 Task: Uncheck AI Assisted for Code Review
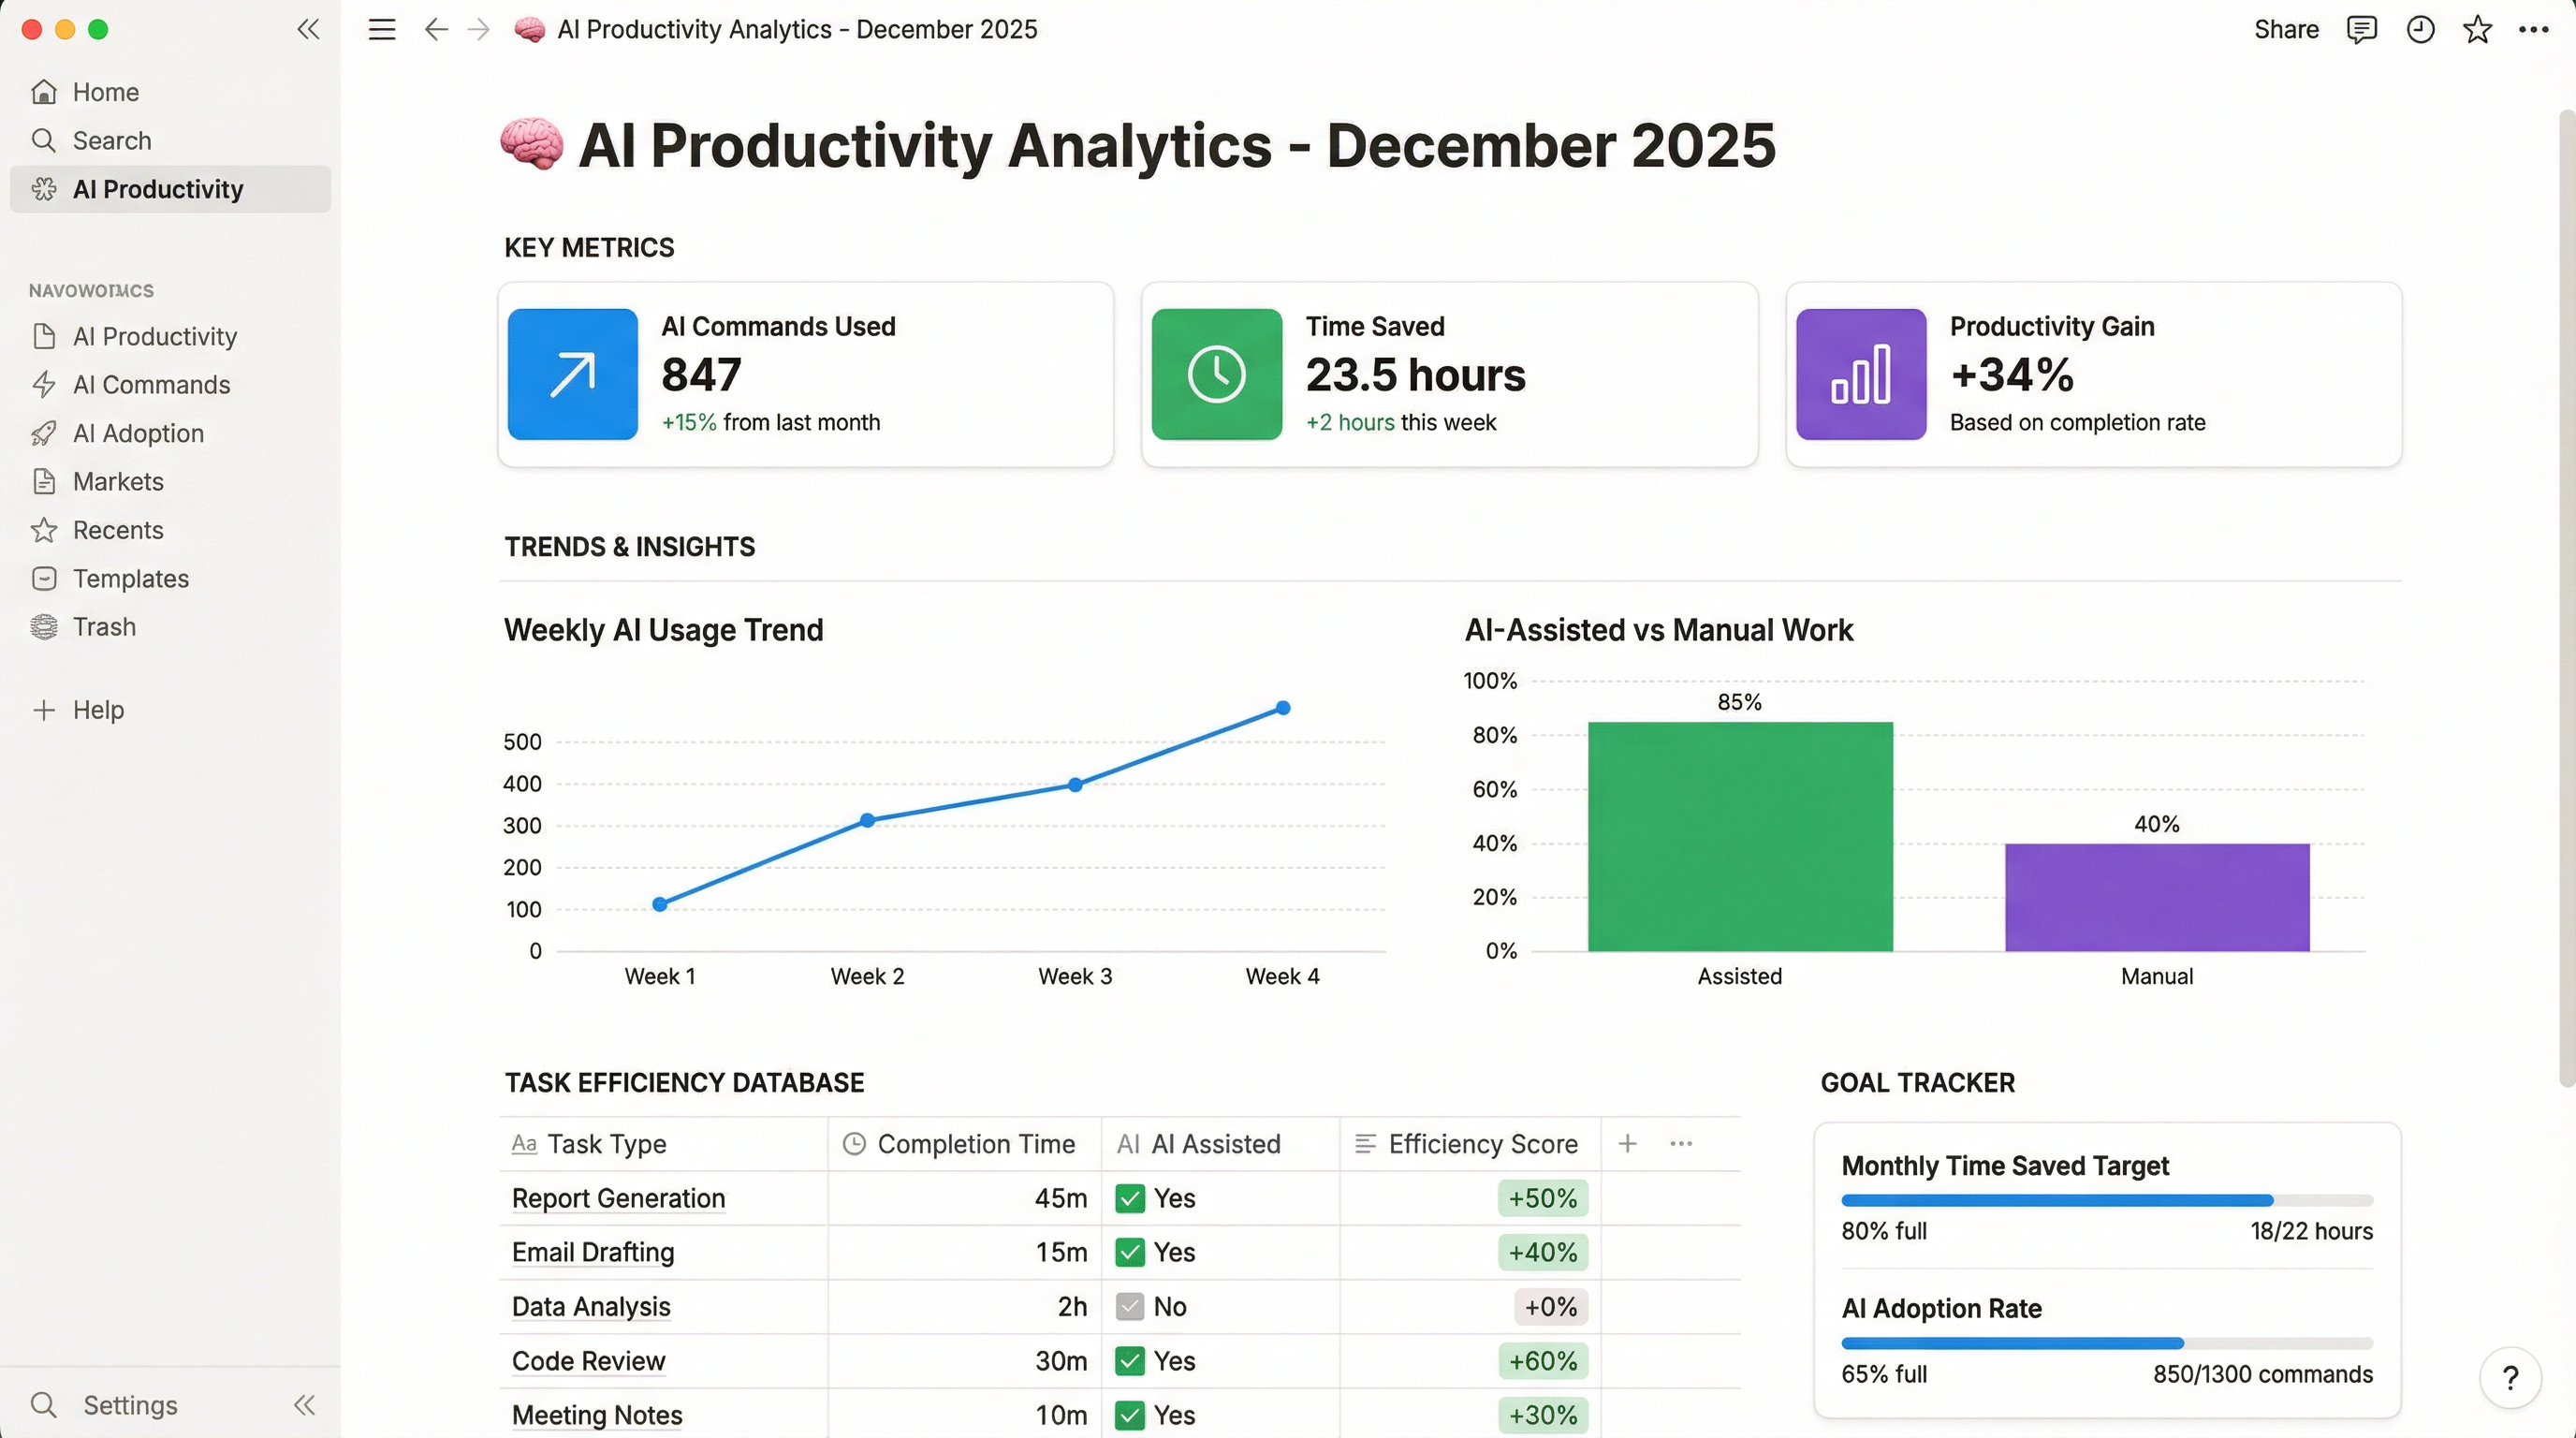(x=1131, y=1361)
